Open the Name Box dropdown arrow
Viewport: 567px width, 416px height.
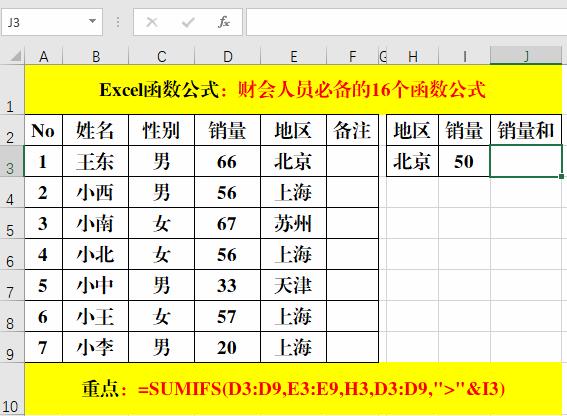pos(93,21)
